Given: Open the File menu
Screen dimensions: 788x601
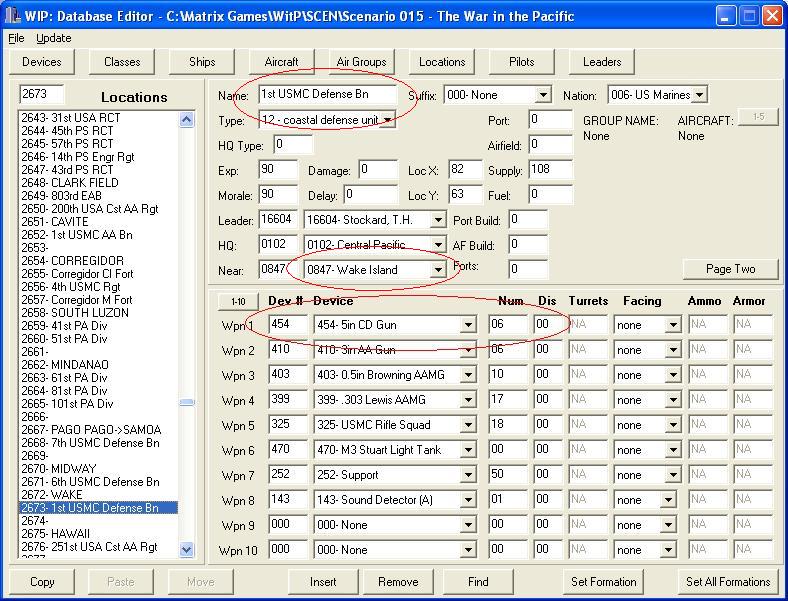Looking at the screenshot, I should tap(16, 38).
